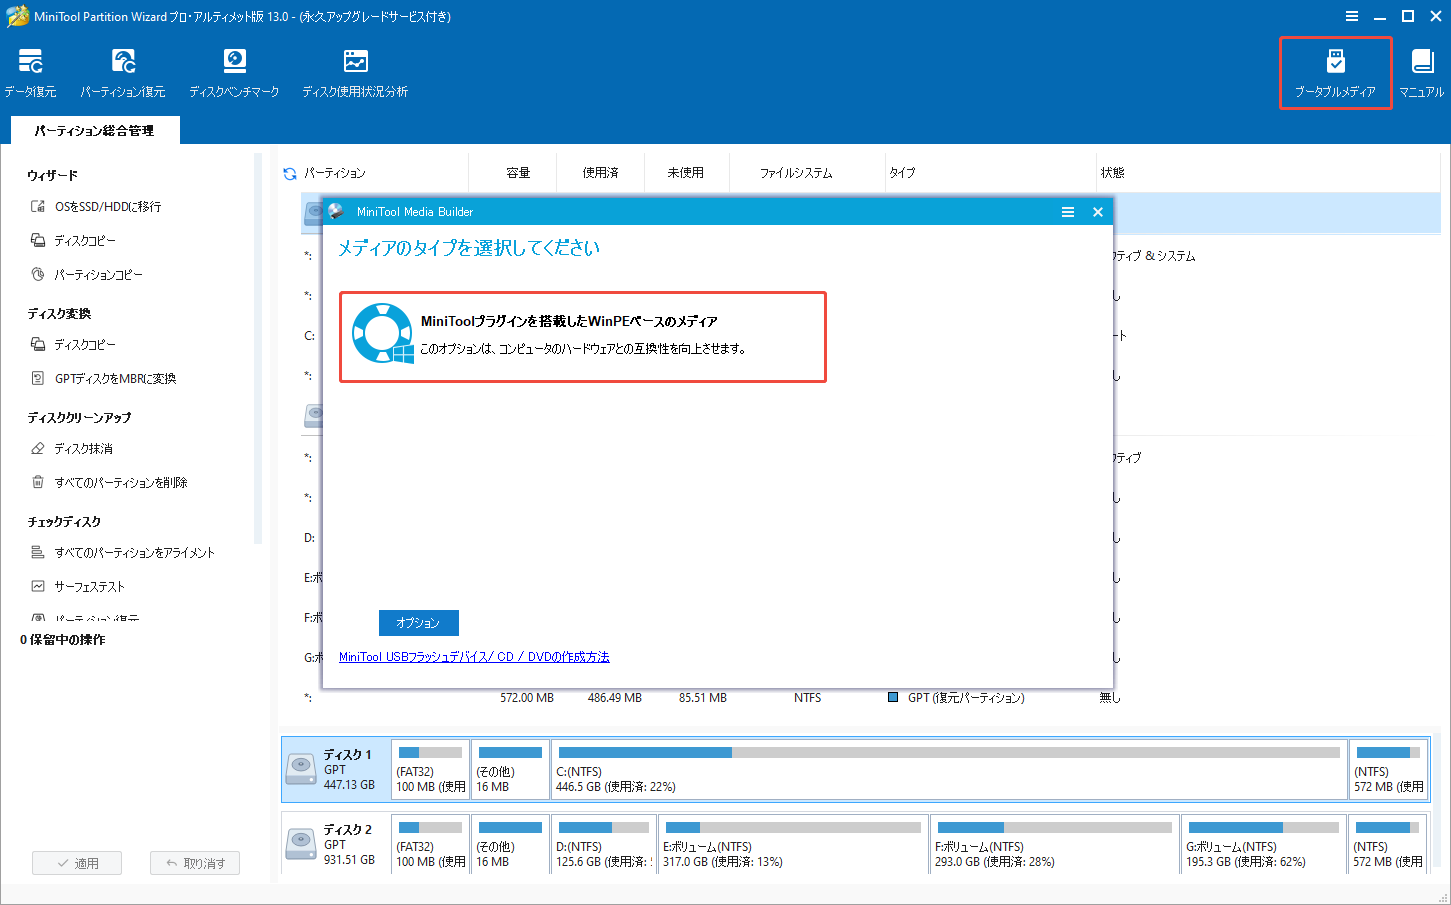This screenshot has height=905, width=1451.
Task: Open the main window hamburger menu
Action: tap(1352, 16)
